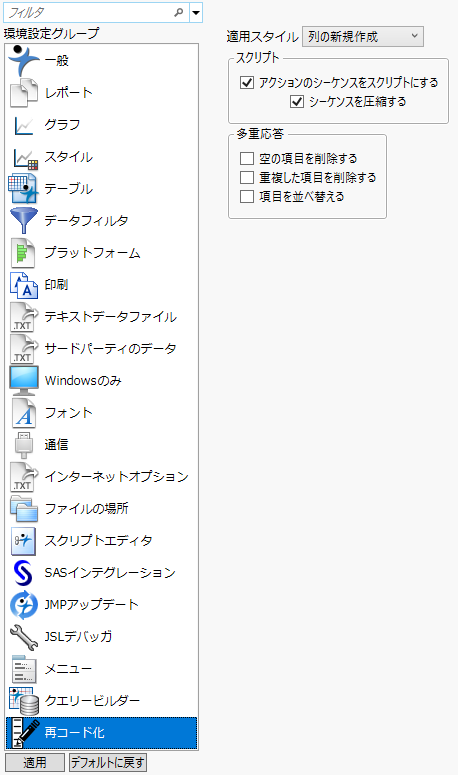Open the データフィルタ funnel icon

coord(23,220)
